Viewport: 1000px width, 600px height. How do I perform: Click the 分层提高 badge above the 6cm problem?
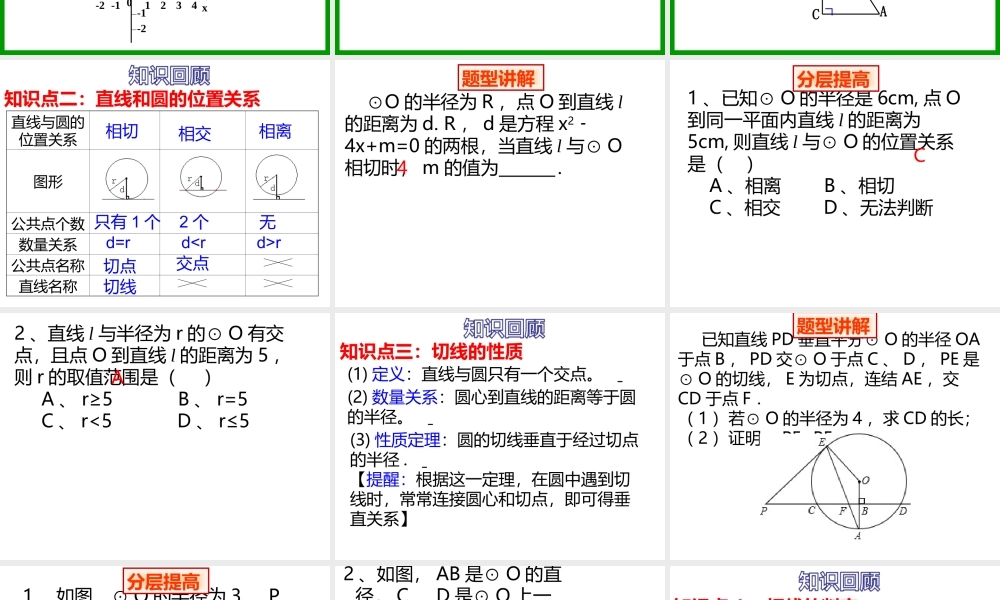(x=835, y=79)
